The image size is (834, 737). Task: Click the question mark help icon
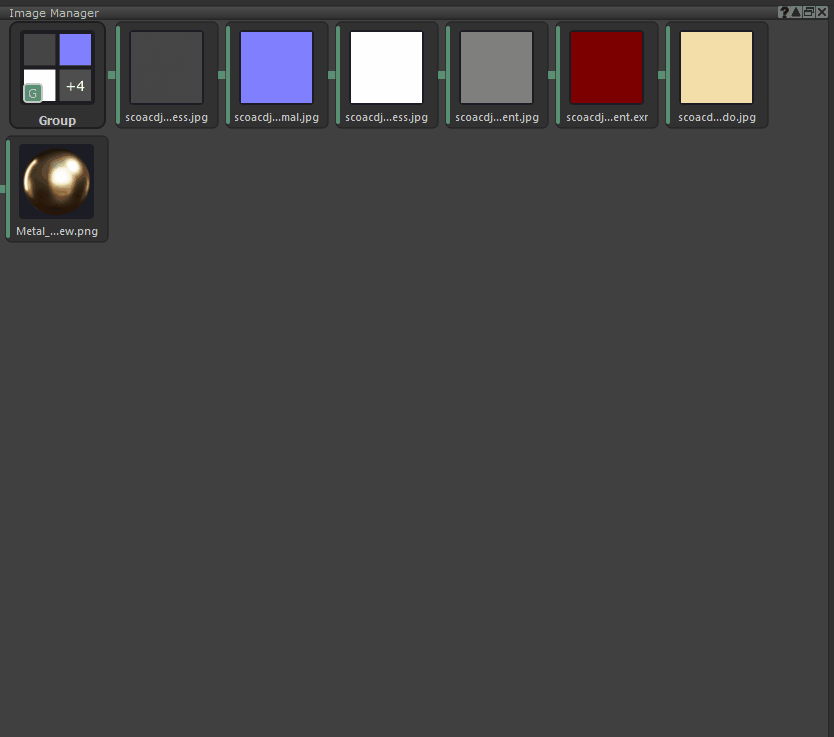coord(784,12)
